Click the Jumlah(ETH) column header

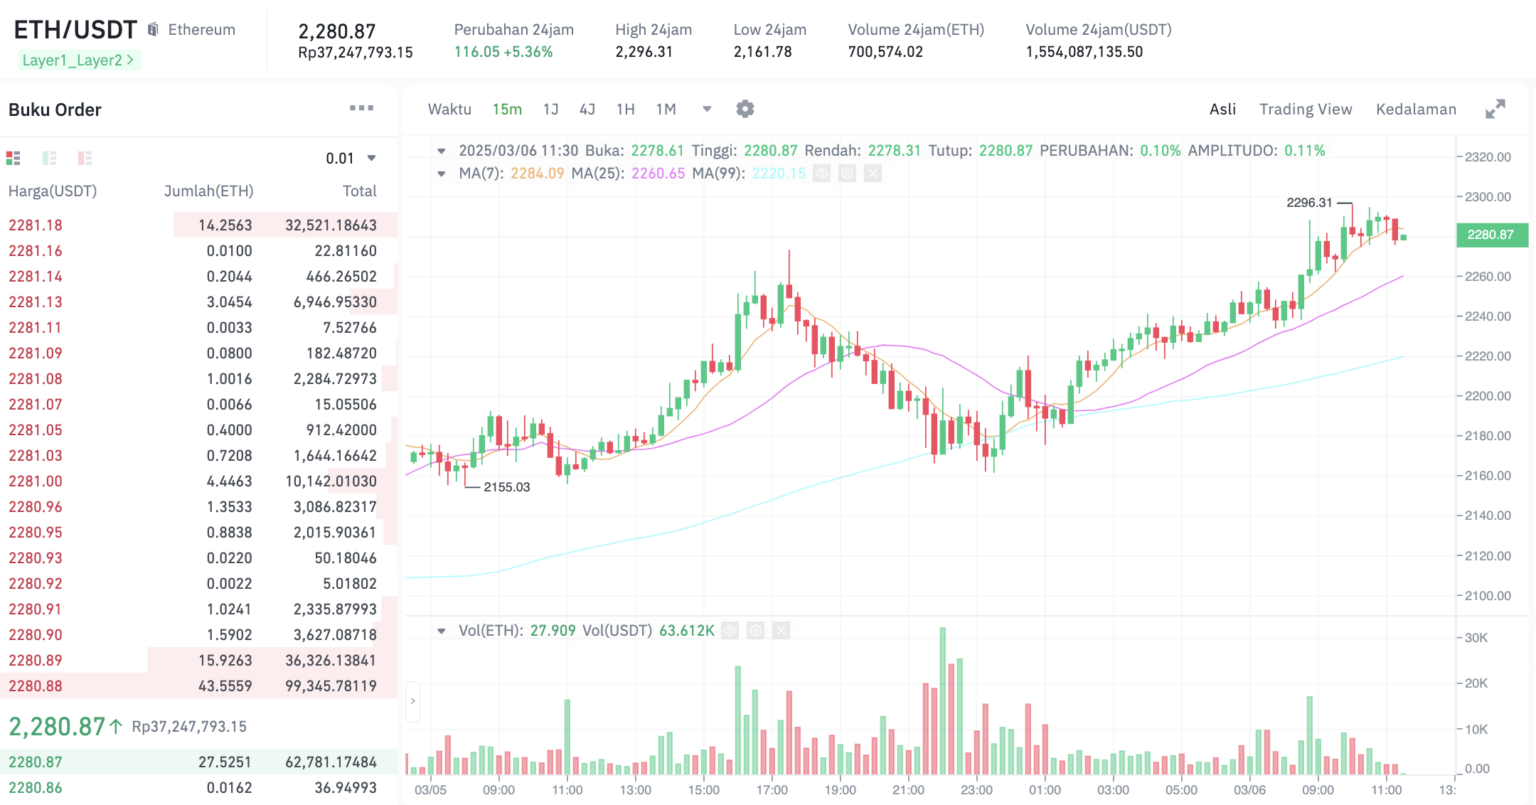(209, 191)
